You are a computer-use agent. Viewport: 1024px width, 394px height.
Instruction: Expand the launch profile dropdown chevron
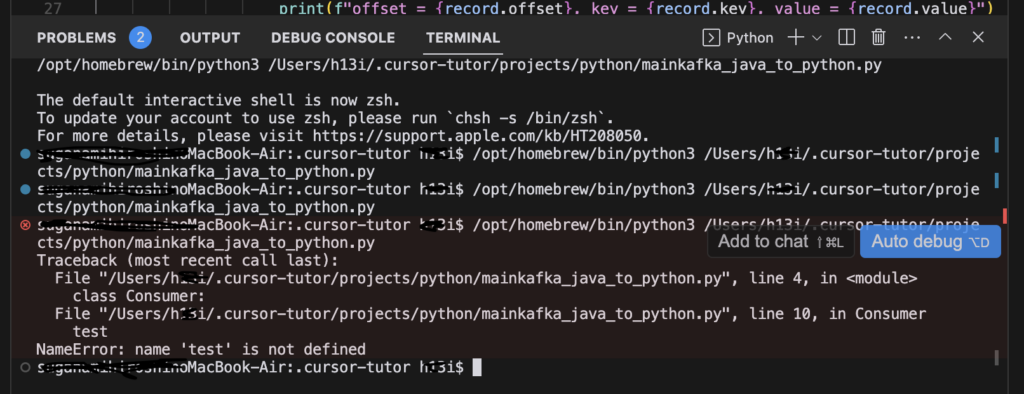coord(816,39)
